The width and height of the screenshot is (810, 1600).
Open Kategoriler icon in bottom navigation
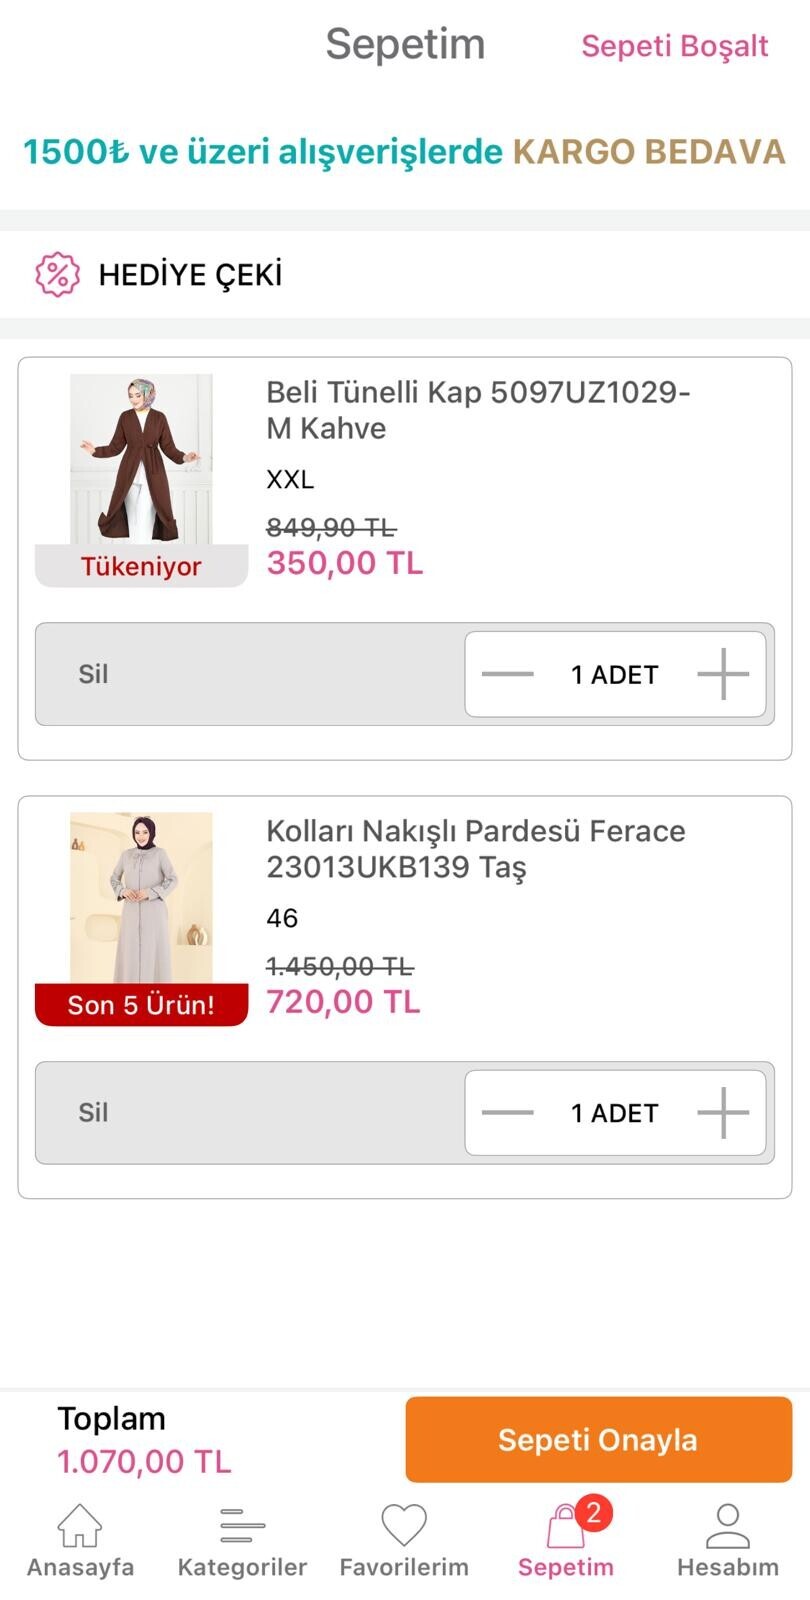pos(242,1526)
